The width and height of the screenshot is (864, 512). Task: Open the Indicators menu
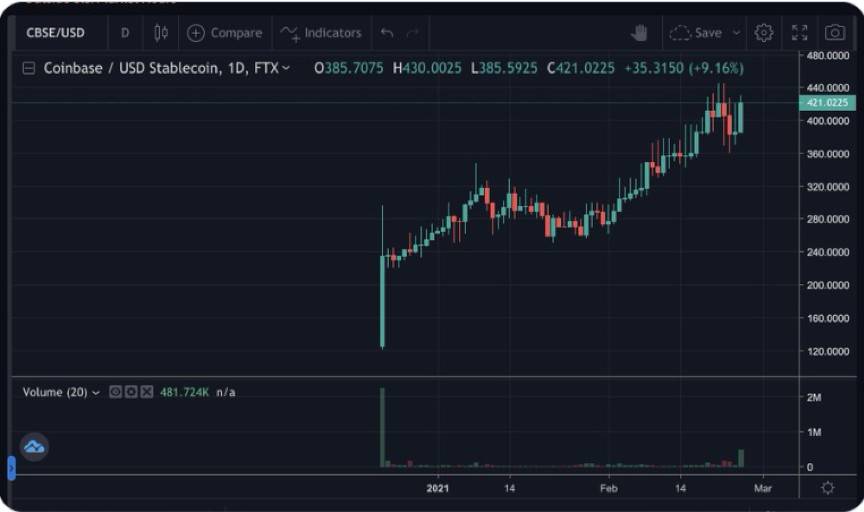pyautogui.click(x=321, y=33)
